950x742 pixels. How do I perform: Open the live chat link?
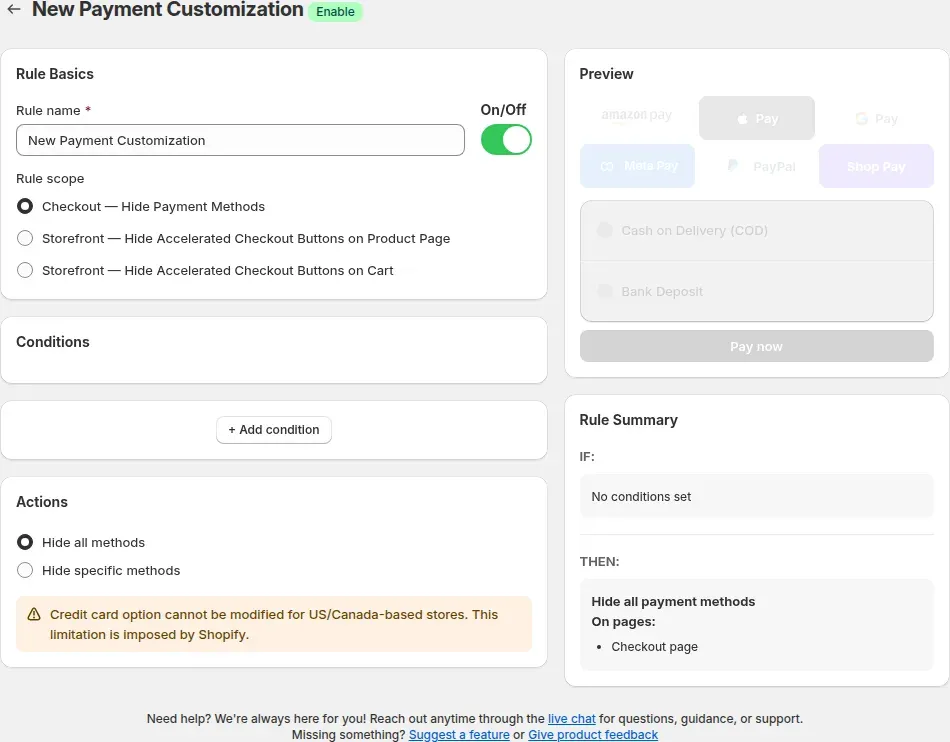[x=571, y=718]
